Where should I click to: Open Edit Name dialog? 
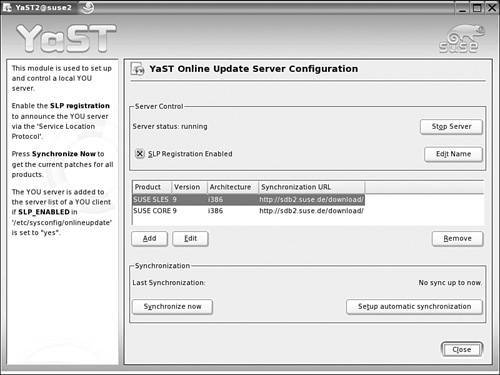[x=453, y=154]
